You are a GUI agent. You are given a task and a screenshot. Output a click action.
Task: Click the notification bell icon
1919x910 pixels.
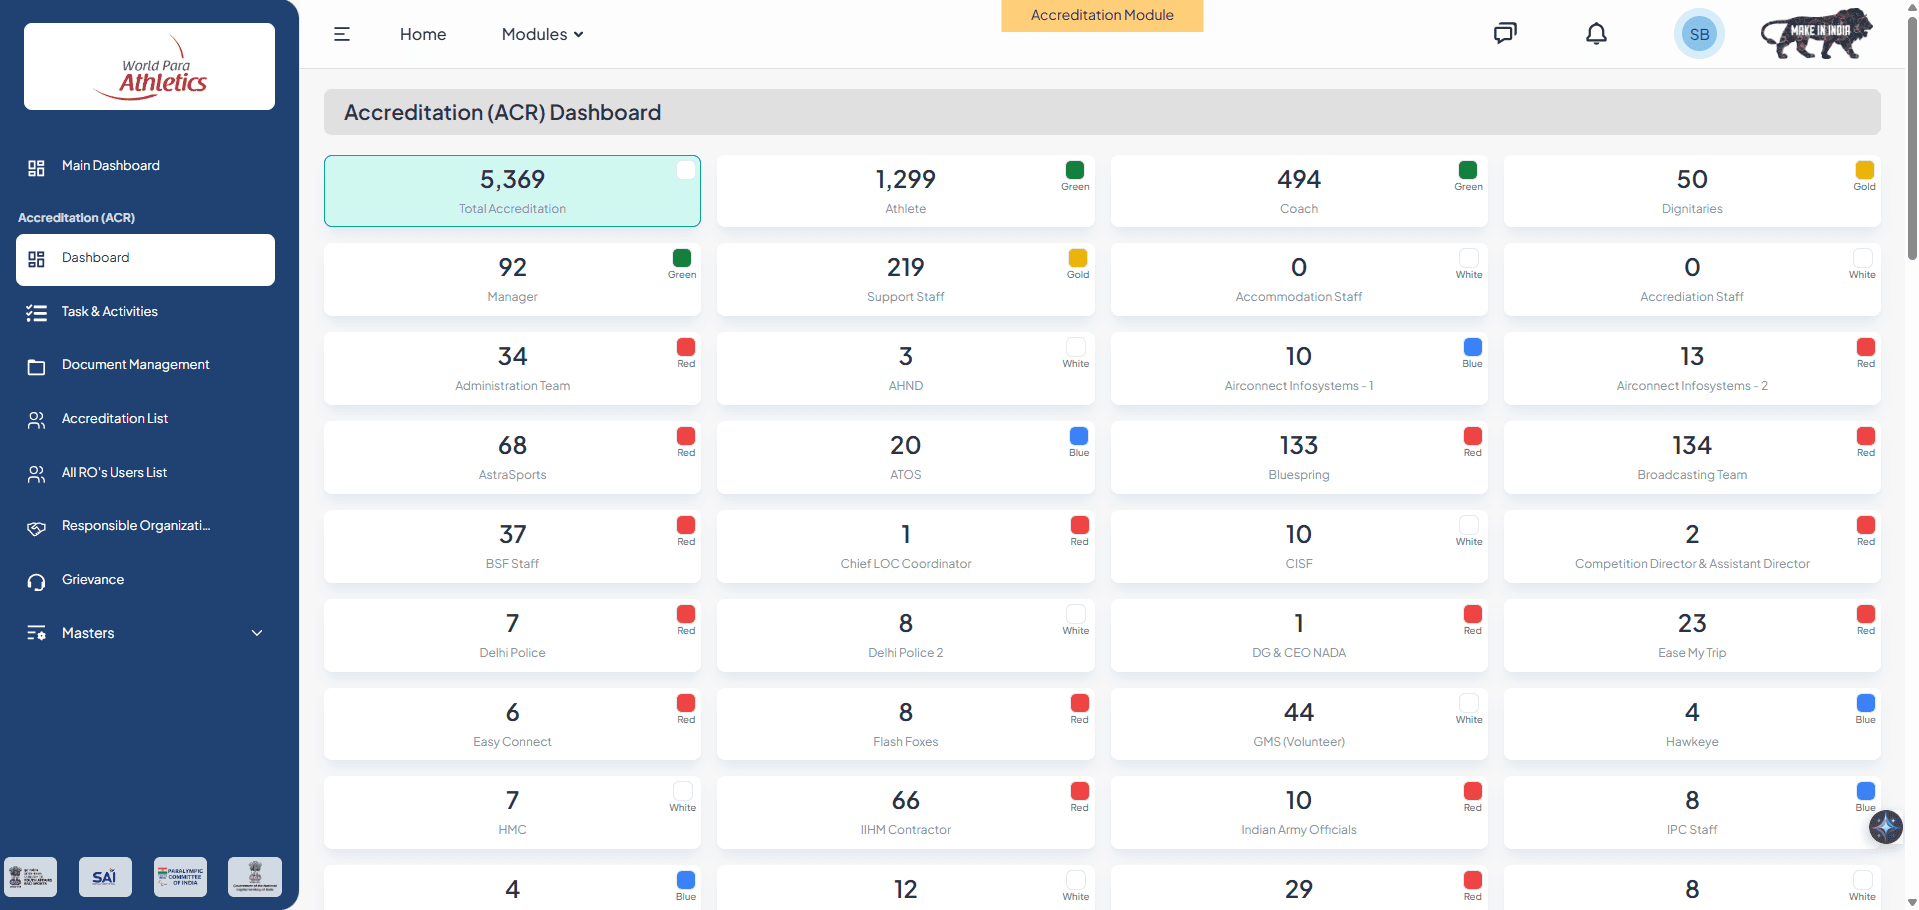(1596, 34)
